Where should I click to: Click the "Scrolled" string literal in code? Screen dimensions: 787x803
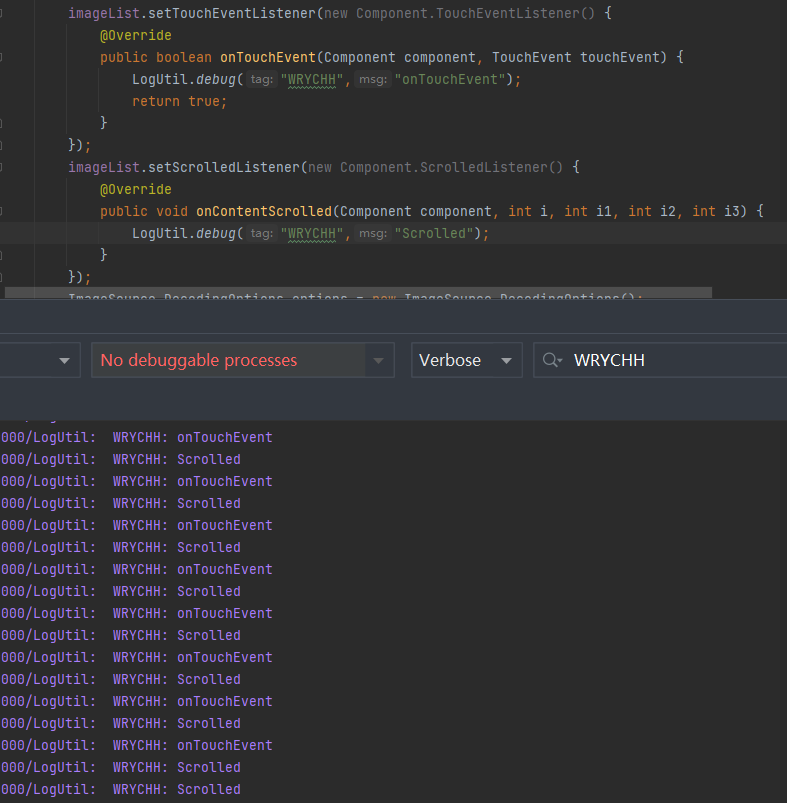(x=434, y=234)
